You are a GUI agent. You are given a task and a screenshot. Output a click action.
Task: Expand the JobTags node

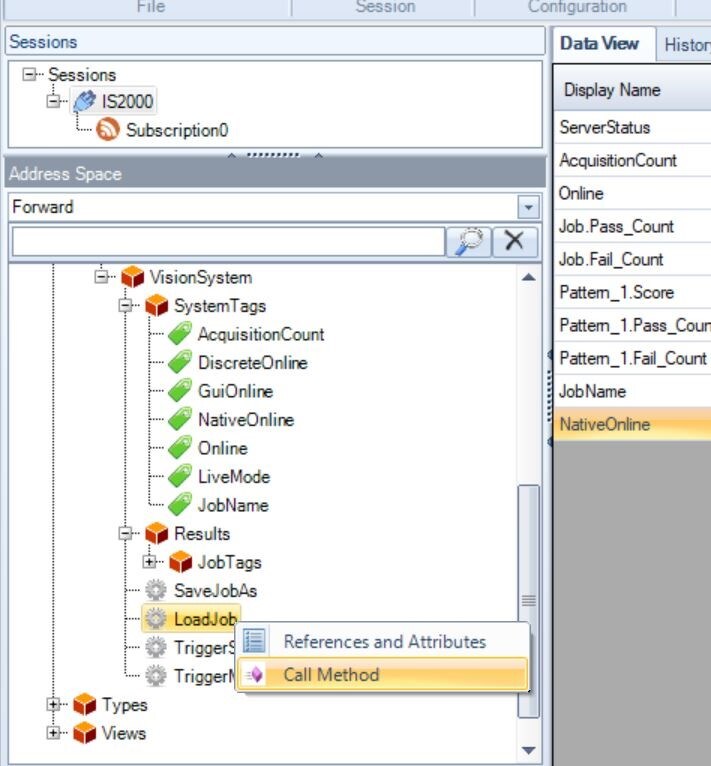[x=150, y=562]
